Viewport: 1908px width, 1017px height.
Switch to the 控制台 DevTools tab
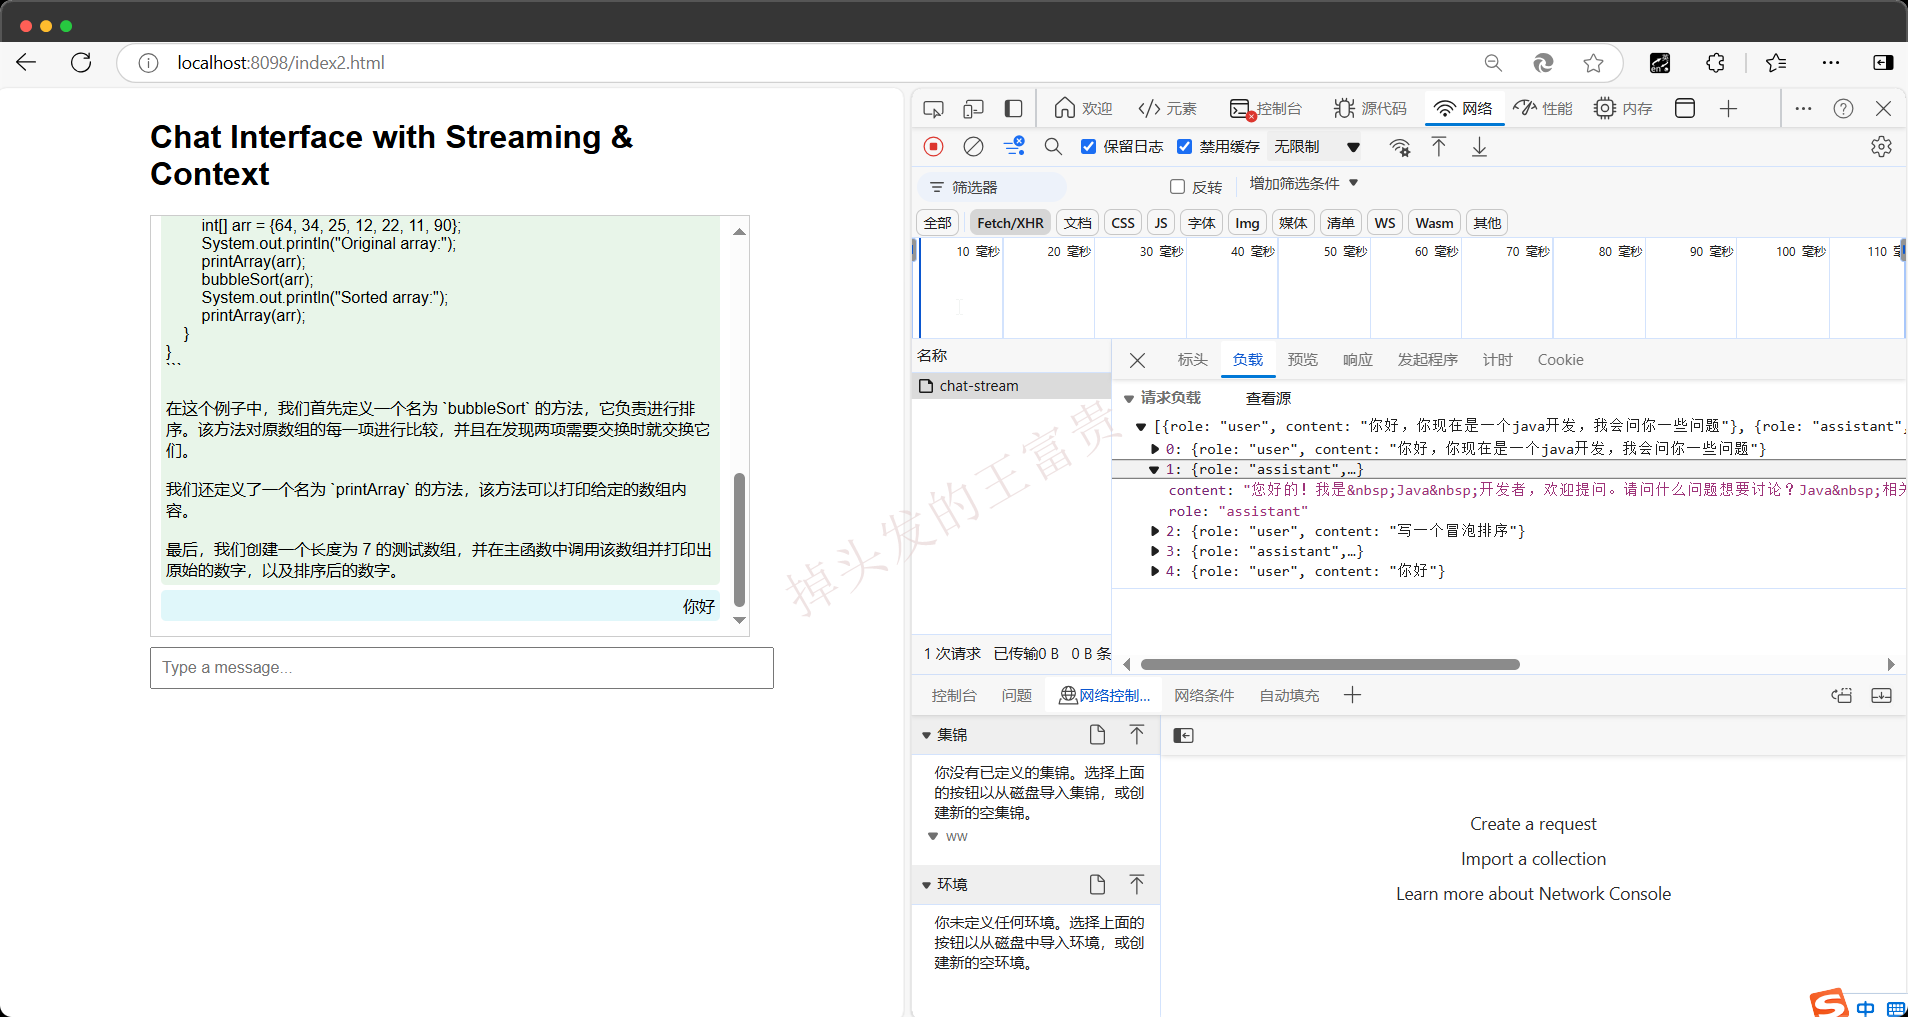1266,108
